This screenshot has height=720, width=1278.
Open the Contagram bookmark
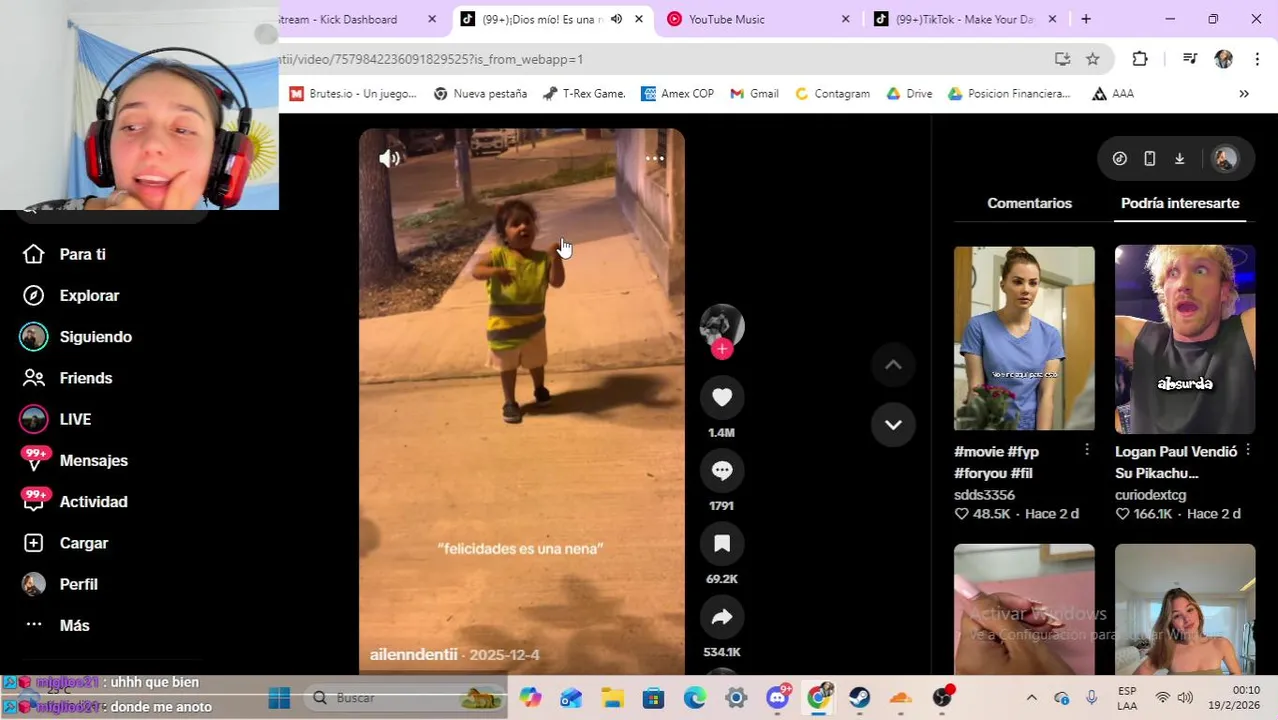(832, 93)
